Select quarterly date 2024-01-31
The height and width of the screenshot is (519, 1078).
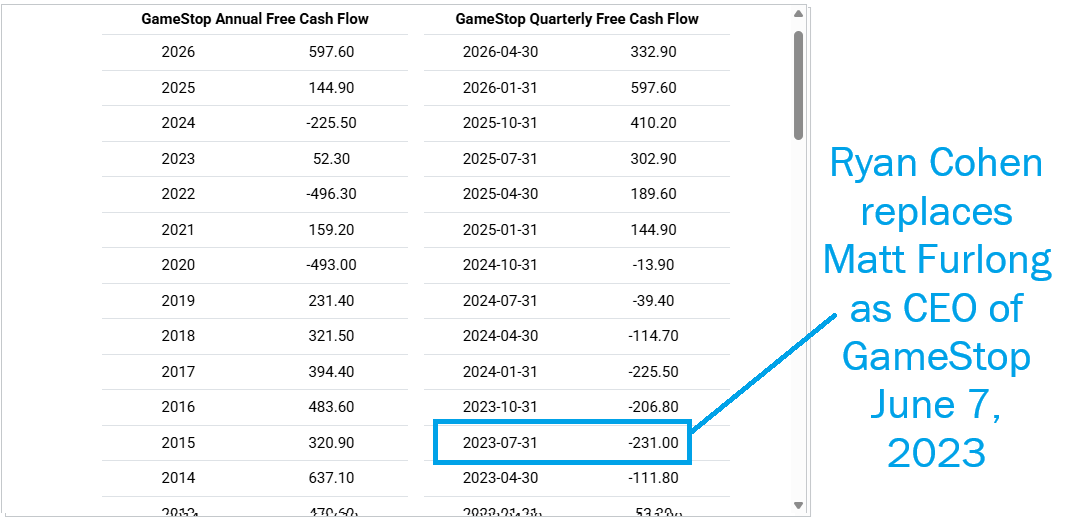pos(500,372)
